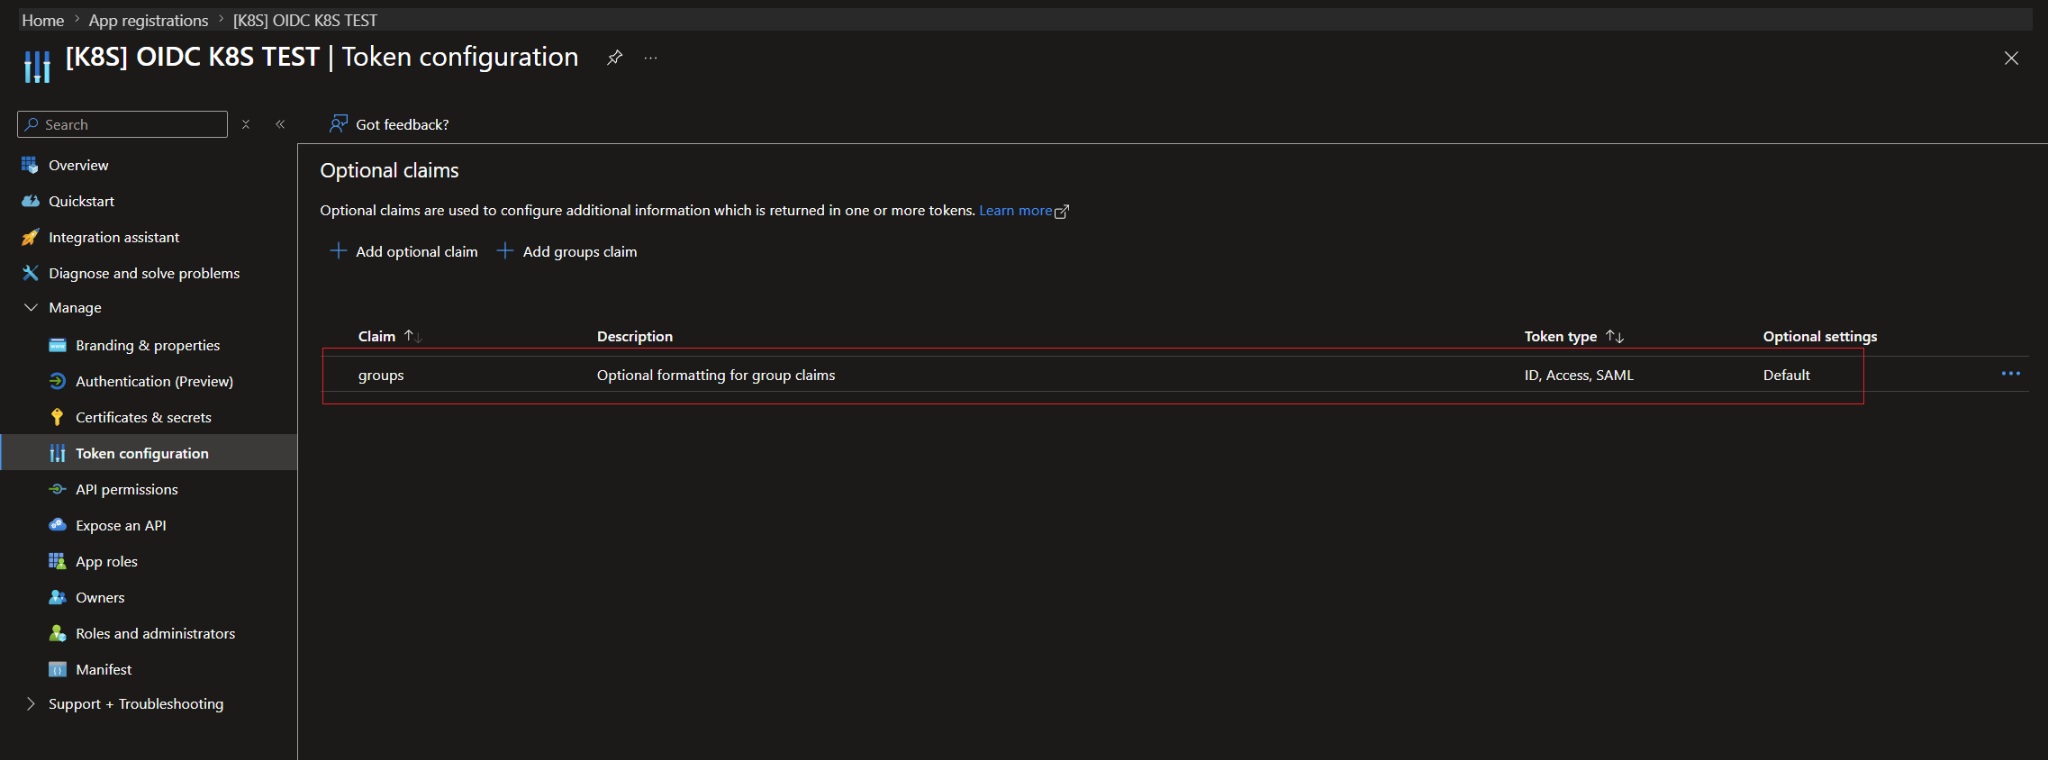Collapse the Manage section chevron
2048x760 pixels.
click(31, 307)
